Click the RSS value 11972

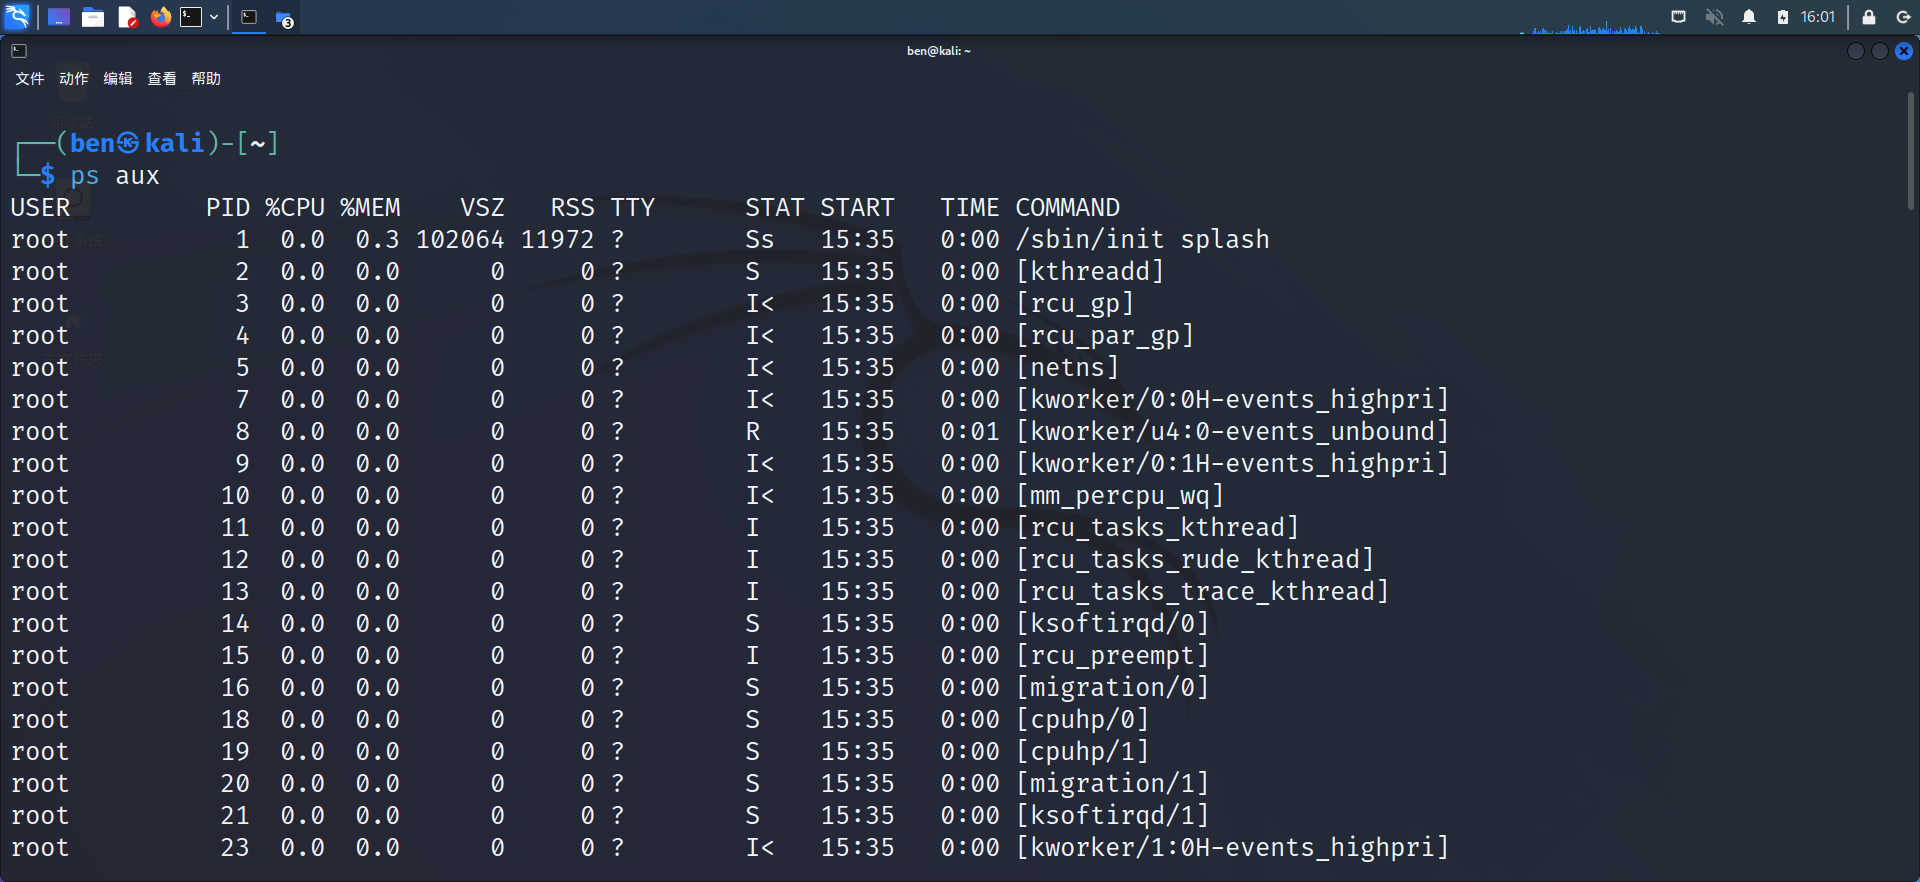[x=558, y=239]
